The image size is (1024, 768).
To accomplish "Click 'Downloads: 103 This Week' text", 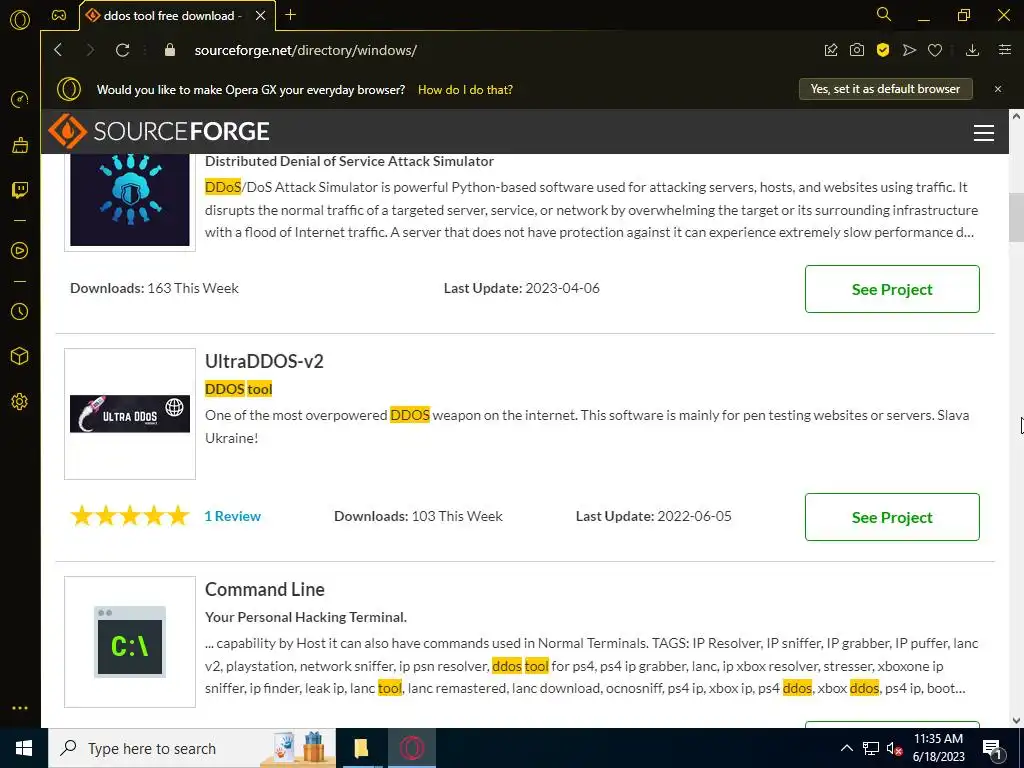I will pos(419,516).
